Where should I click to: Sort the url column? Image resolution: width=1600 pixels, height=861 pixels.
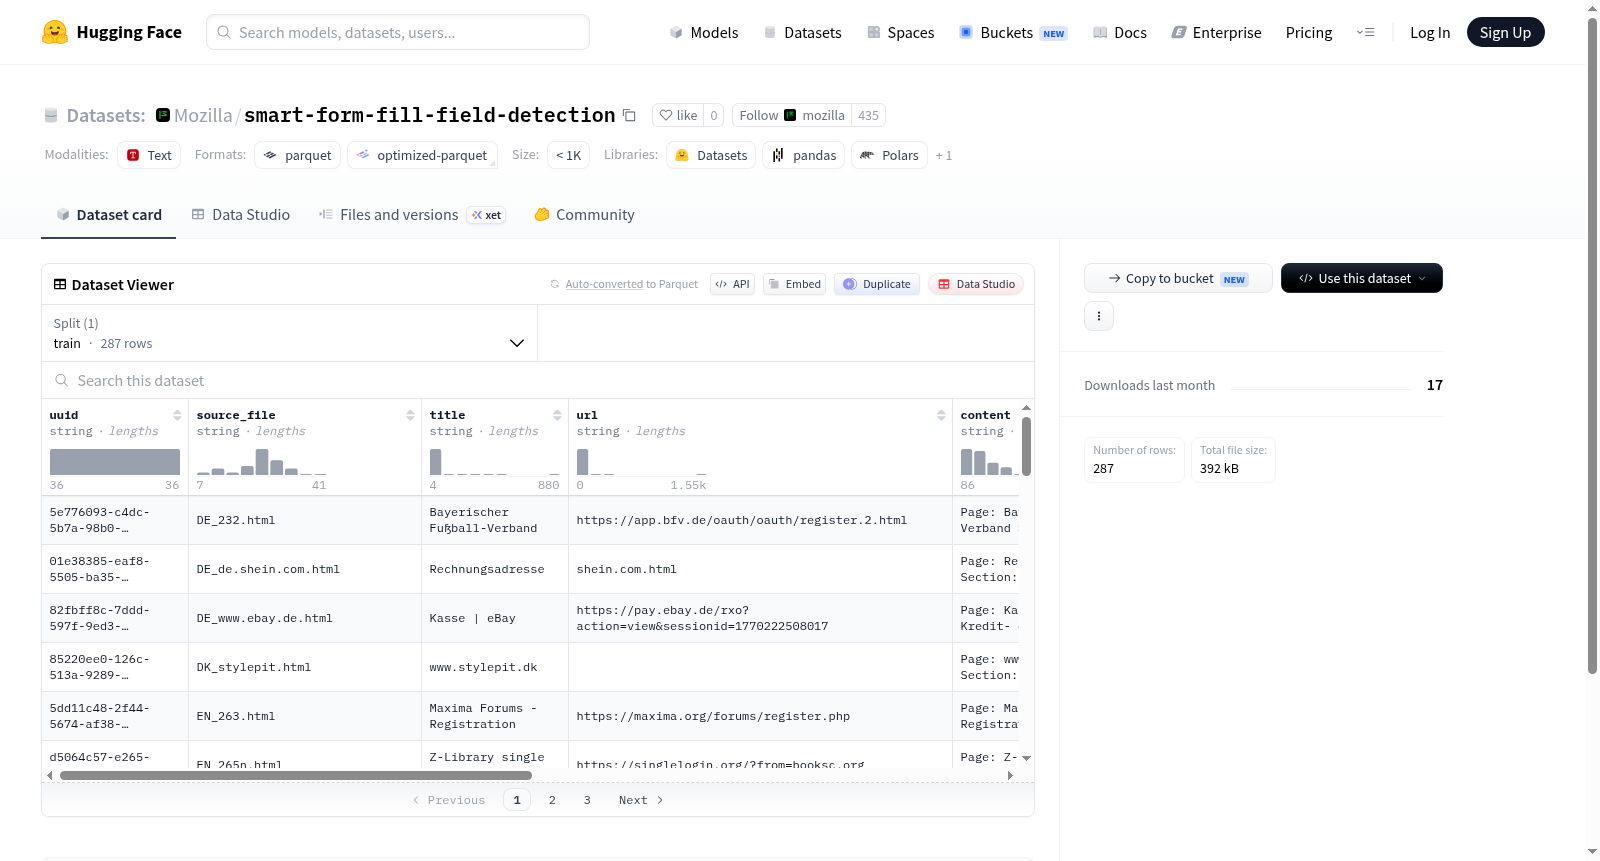(x=941, y=415)
